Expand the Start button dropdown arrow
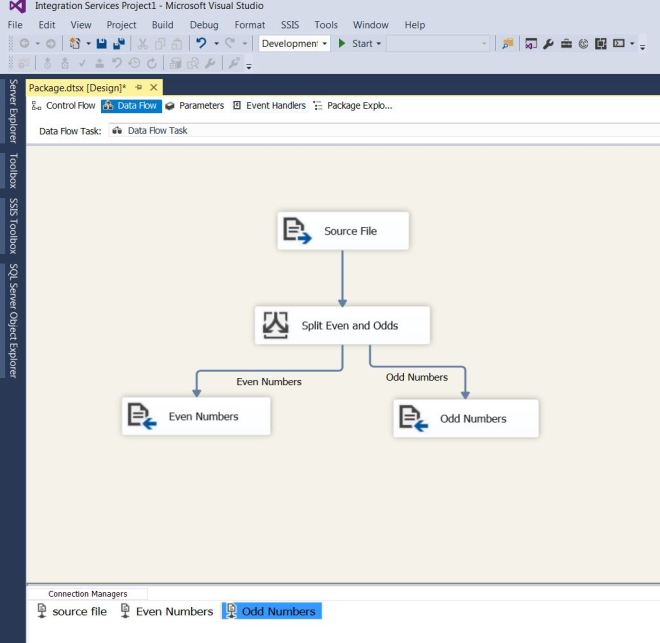This screenshot has width=660, height=643. 379,44
